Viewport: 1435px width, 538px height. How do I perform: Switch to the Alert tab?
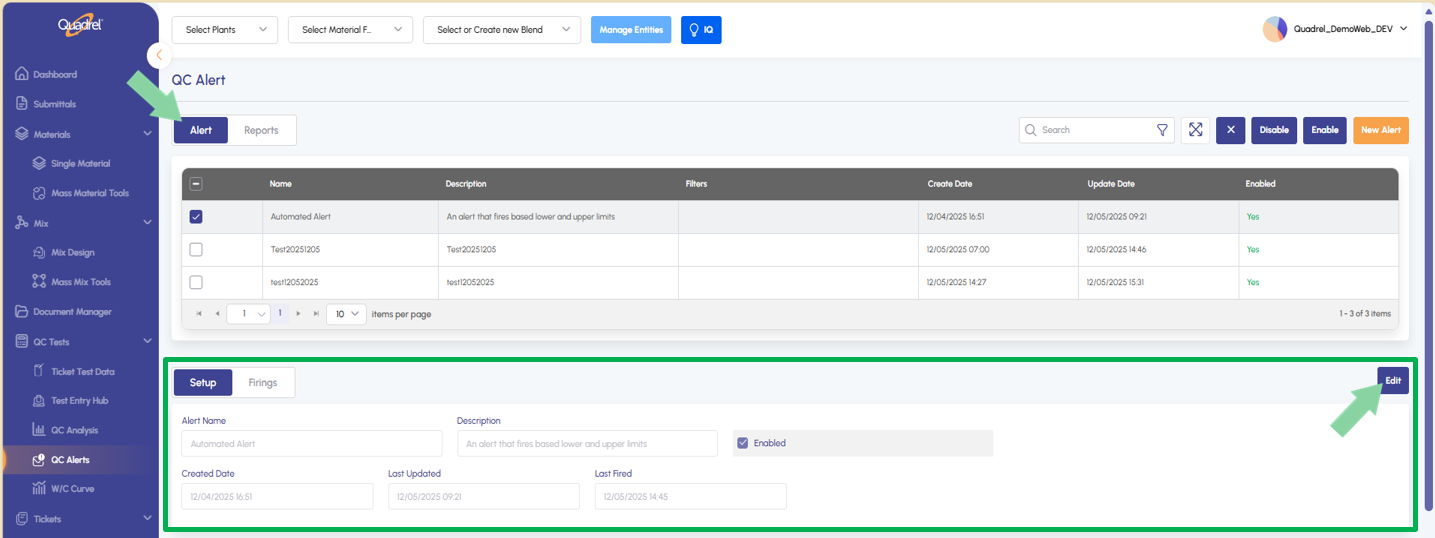point(201,130)
